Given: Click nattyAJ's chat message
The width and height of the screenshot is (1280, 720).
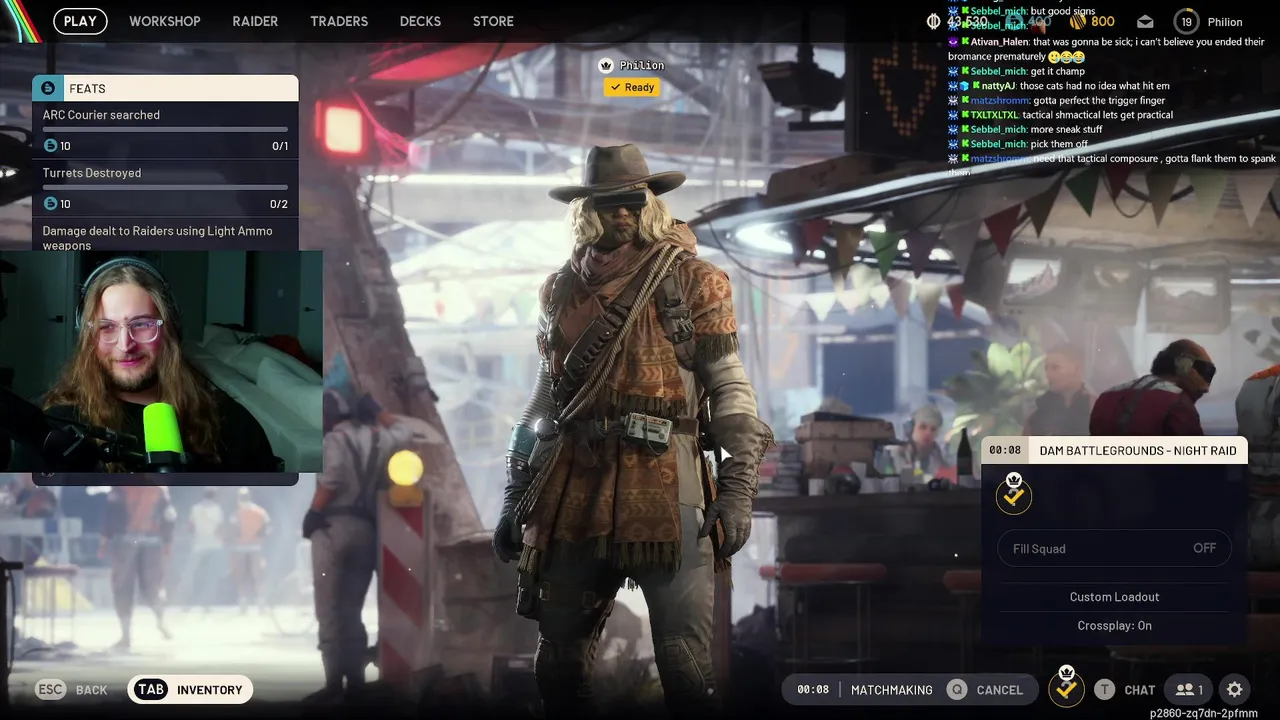Looking at the screenshot, I should pos(1059,86).
